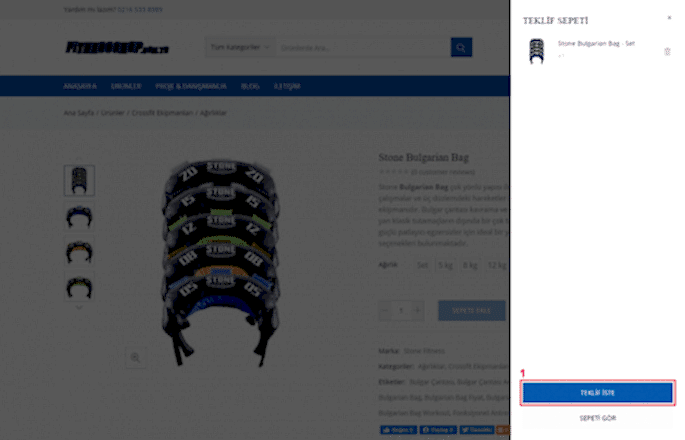Screen dimensions: 685x440
Task: Open cart item thumbnail image
Action: (536, 51)
